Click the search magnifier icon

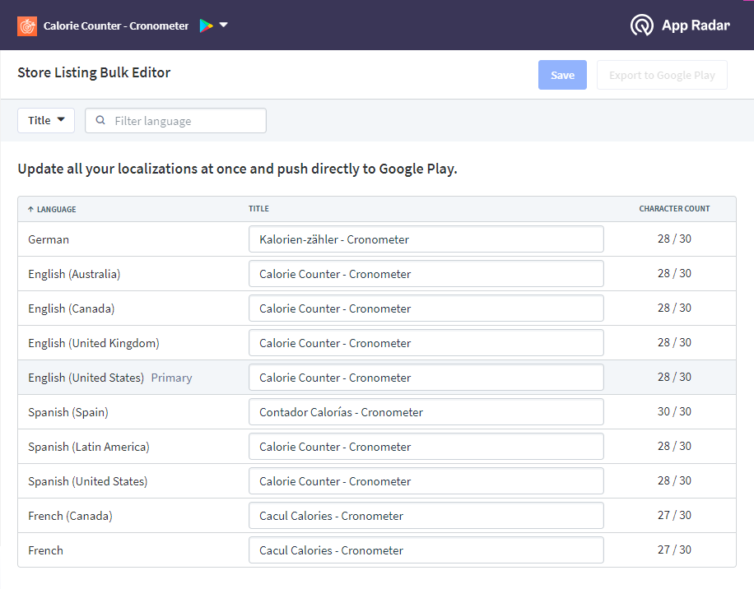(x=100, y=120)
